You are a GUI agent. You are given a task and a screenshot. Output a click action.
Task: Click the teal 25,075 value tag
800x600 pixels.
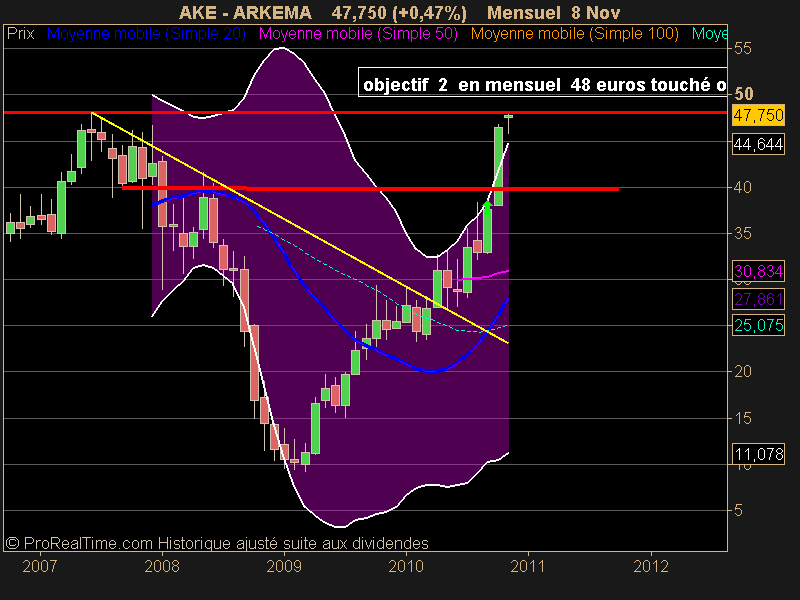click(758, 325)
